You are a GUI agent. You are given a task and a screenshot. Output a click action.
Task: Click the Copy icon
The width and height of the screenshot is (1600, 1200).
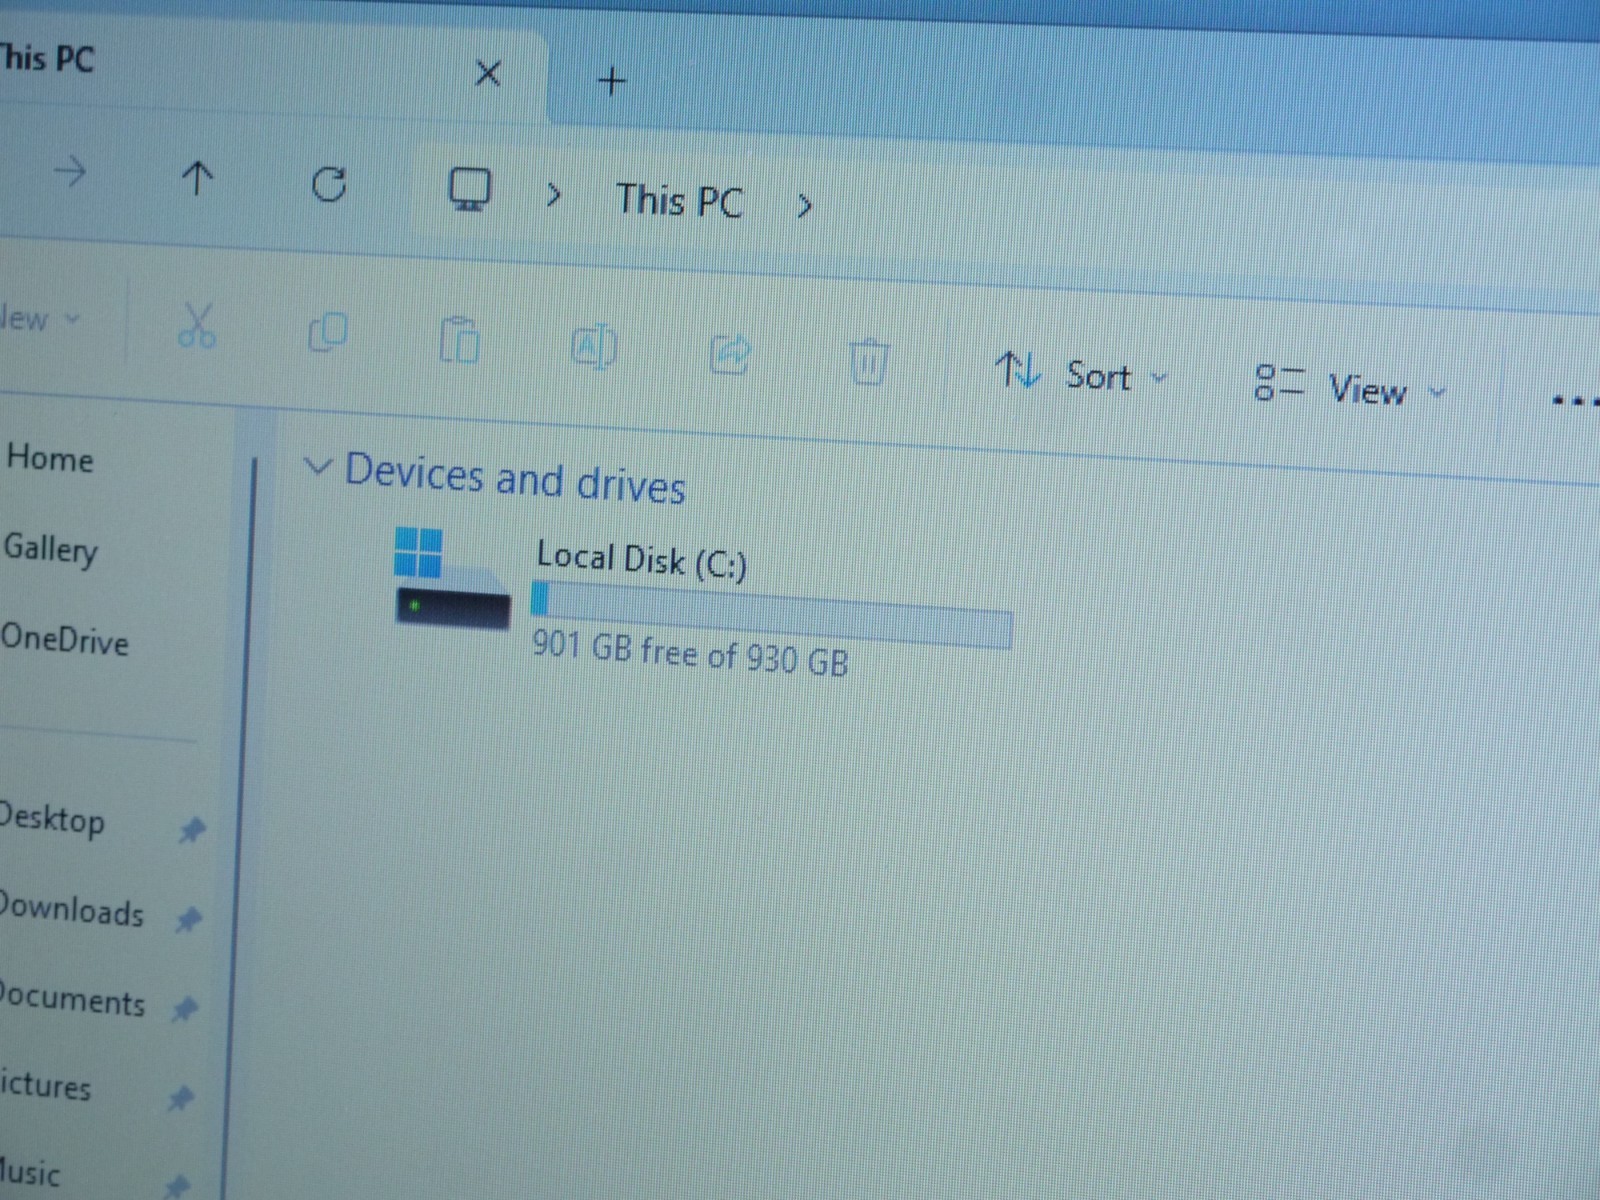coord(328,332)
